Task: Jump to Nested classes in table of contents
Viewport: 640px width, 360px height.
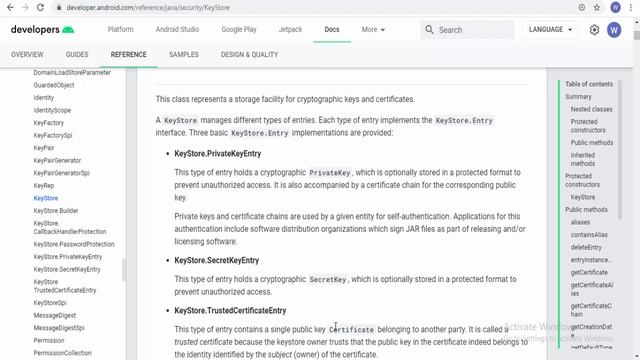Action: coord(591,109)
